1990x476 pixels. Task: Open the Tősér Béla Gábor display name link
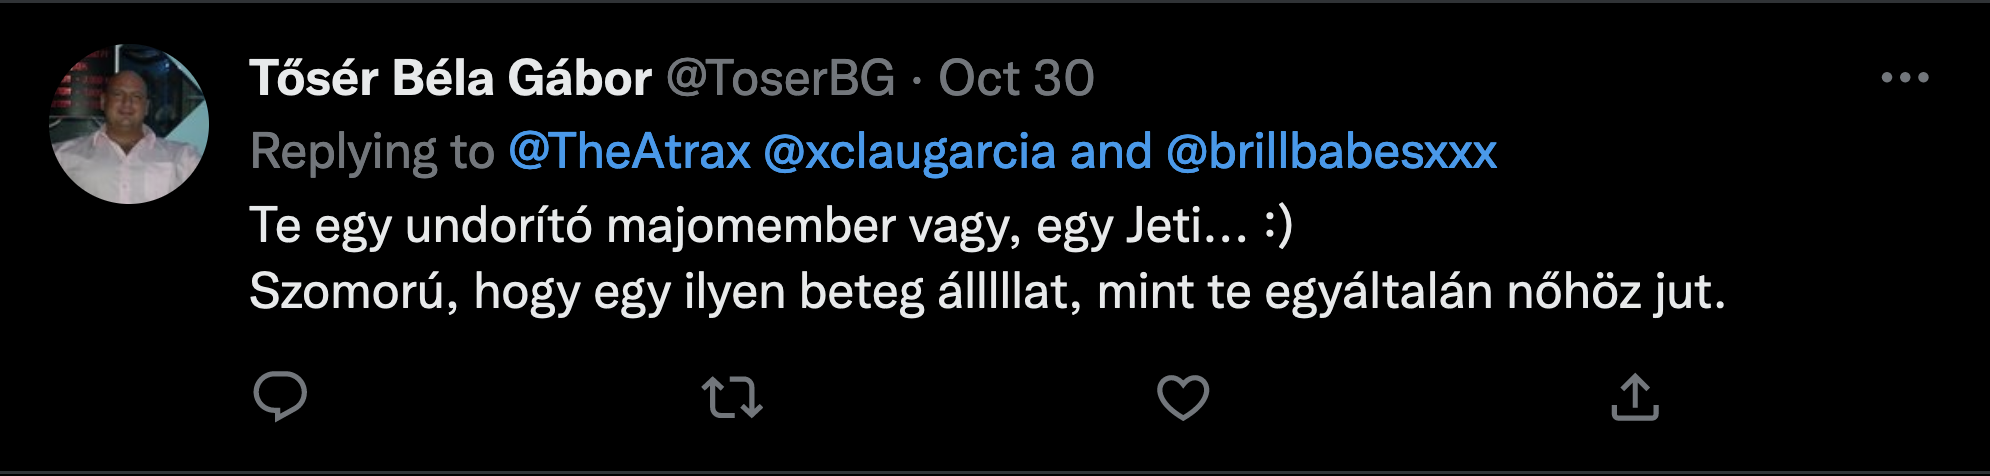(450, 78)
